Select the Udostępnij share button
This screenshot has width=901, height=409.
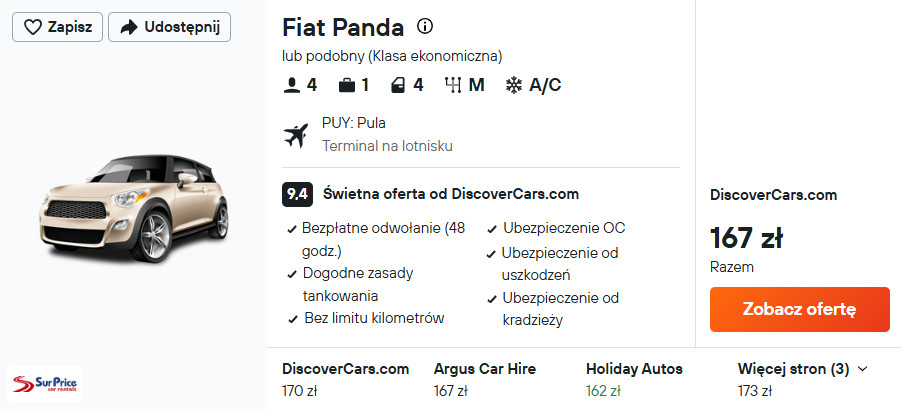point(169,27)
